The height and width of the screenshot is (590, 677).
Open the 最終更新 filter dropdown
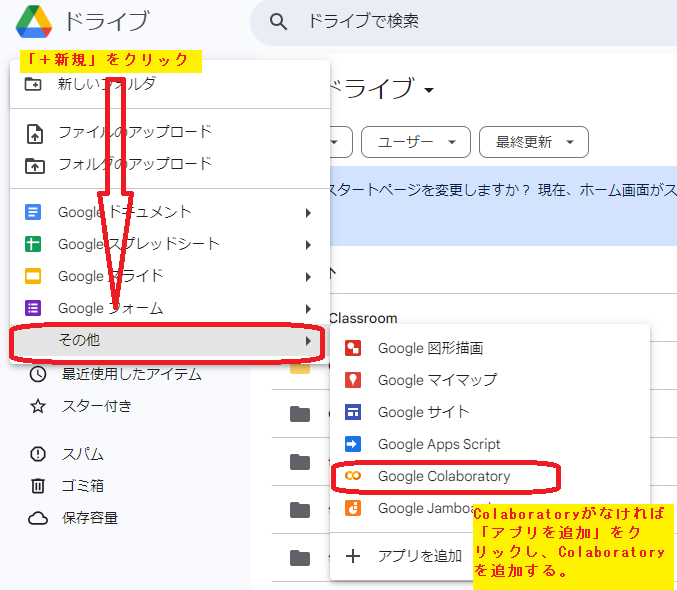(533, 142)
